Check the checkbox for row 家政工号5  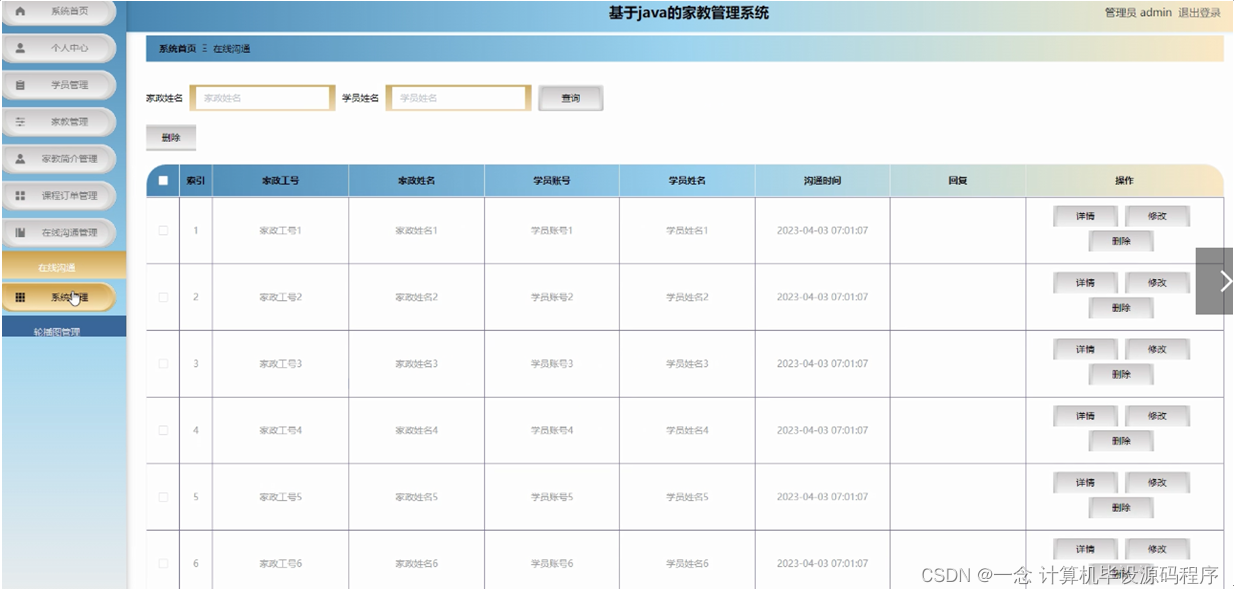pyautogui.click(x=163, y=496)
